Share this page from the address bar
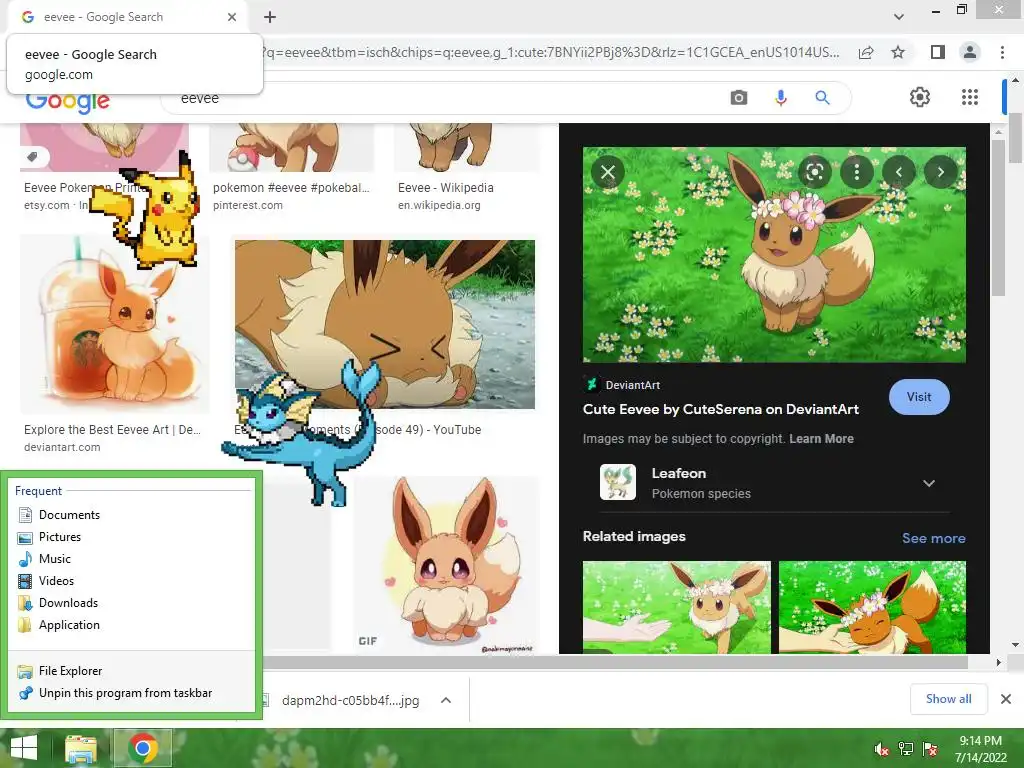1024x768 pixels. tap(866, 52)
